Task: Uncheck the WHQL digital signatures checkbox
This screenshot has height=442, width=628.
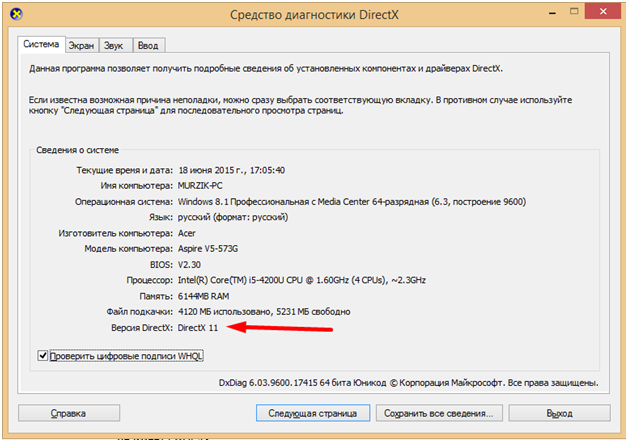Action: (42, 355)
